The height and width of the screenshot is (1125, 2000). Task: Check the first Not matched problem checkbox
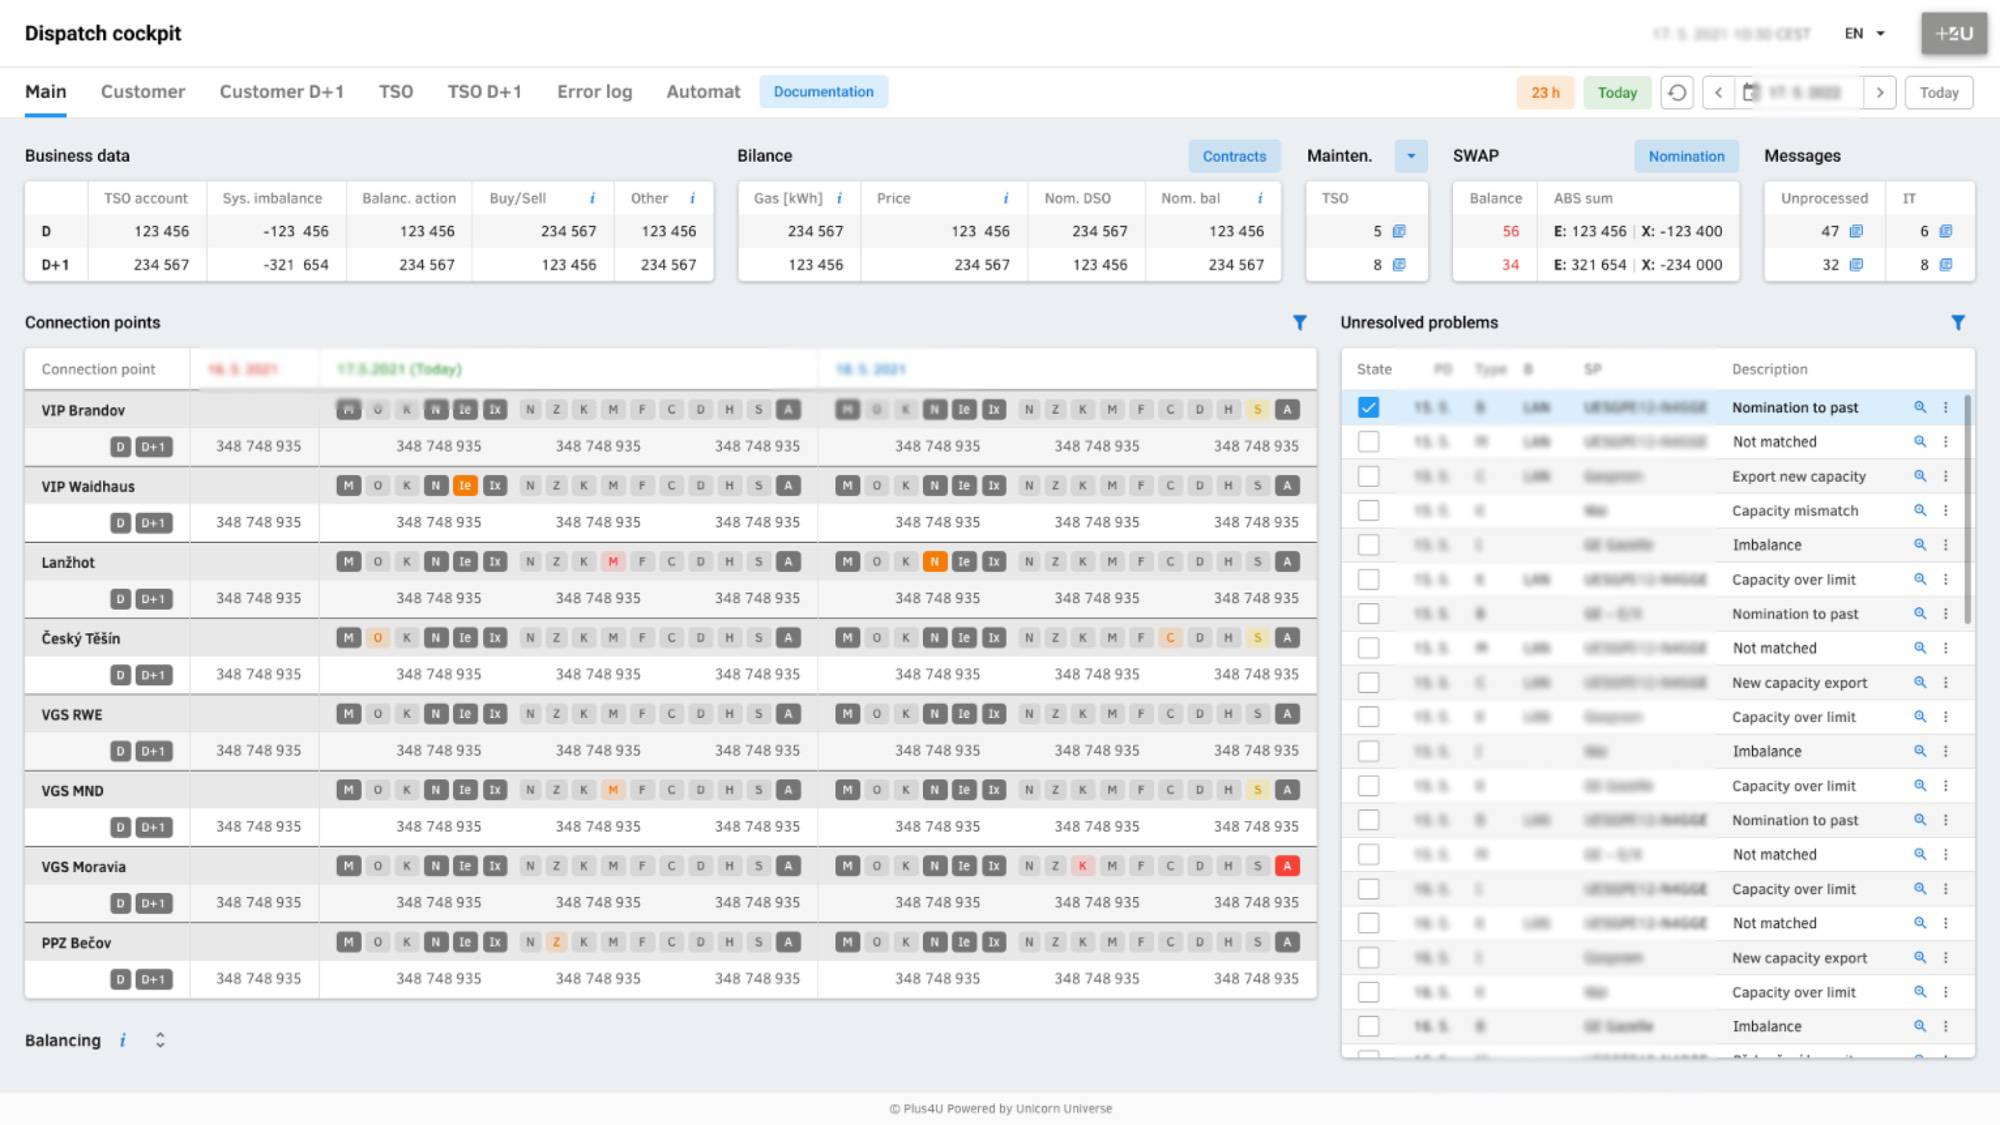pyautogui.click(x=1369, y=441)
